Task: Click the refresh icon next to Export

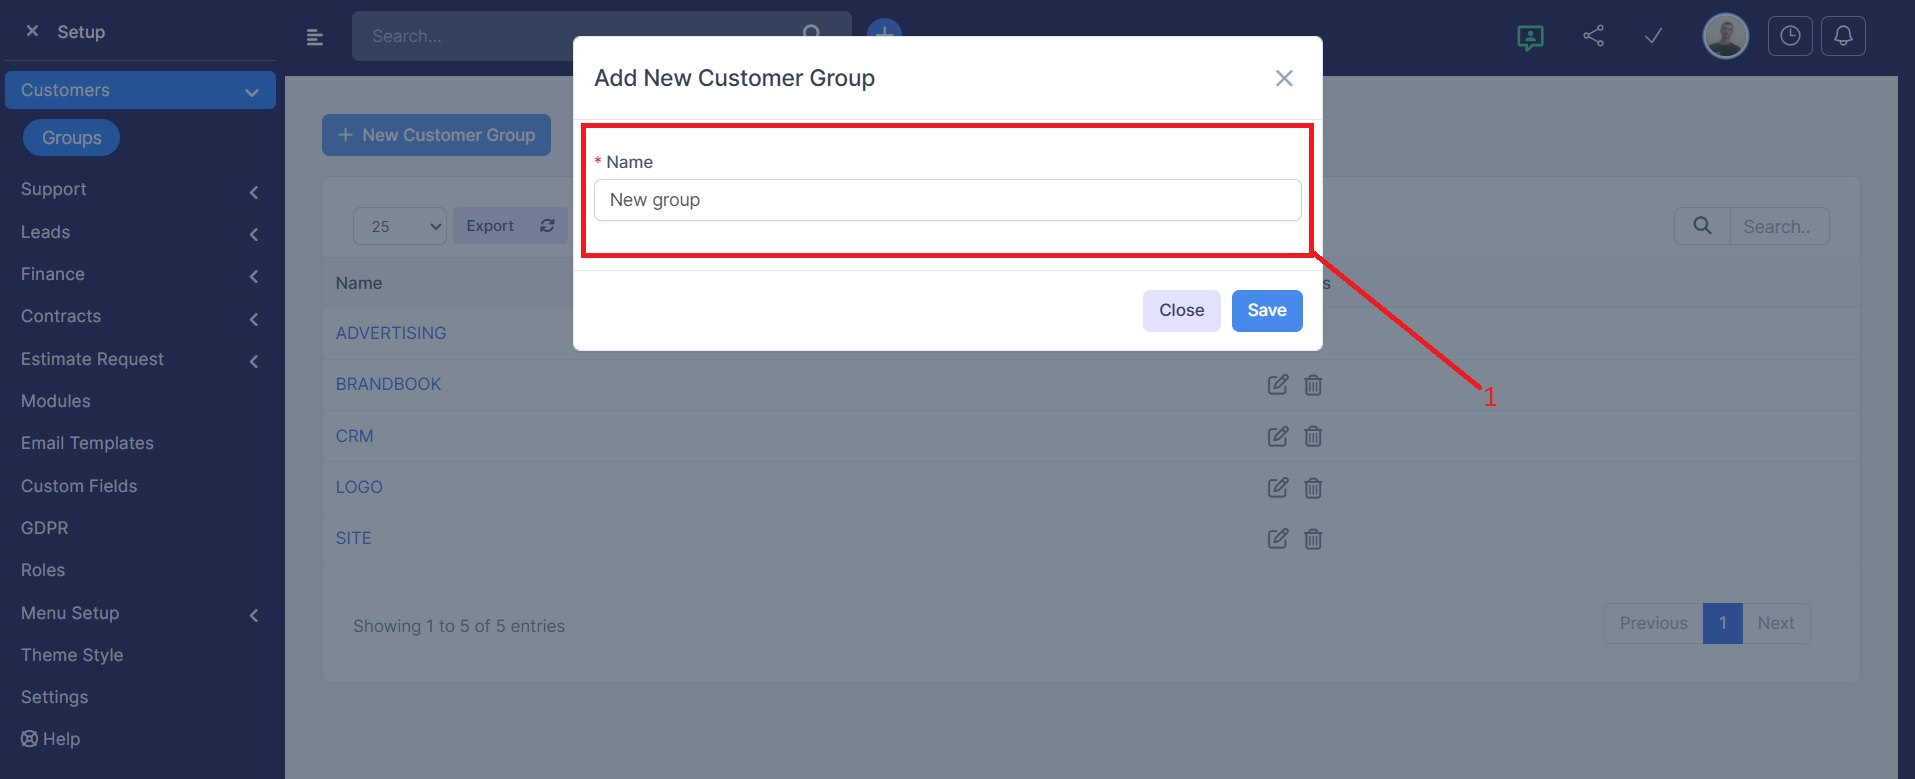Action: tap(547, 226)
